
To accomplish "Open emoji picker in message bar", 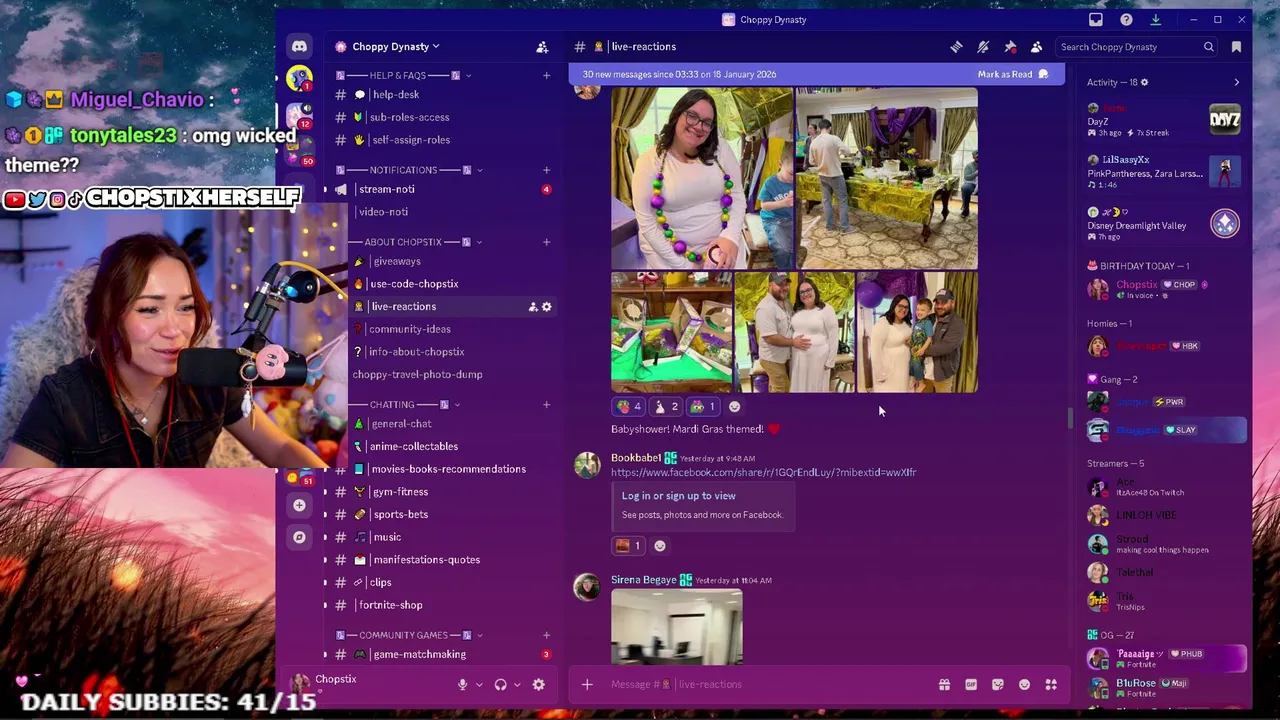I will pos(1024,685).
